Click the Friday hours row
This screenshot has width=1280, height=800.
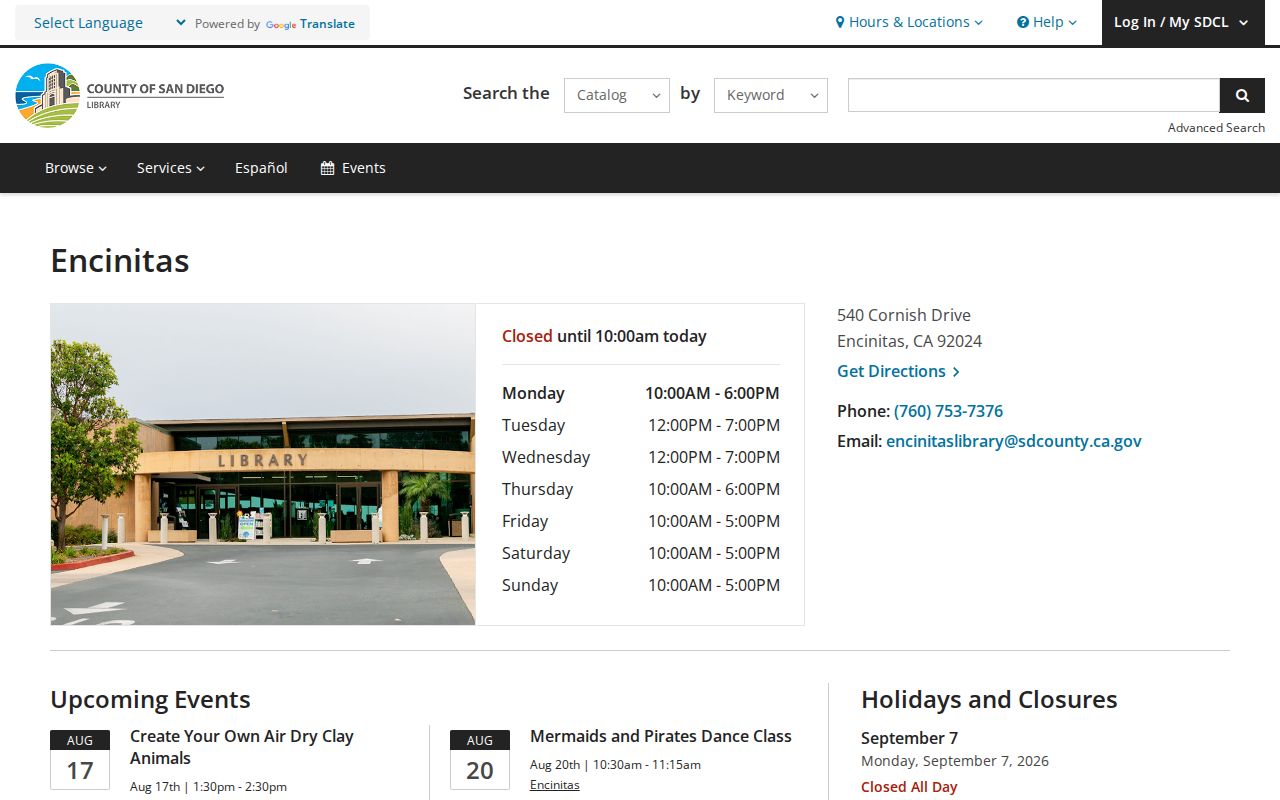click(x=641, y=521)
